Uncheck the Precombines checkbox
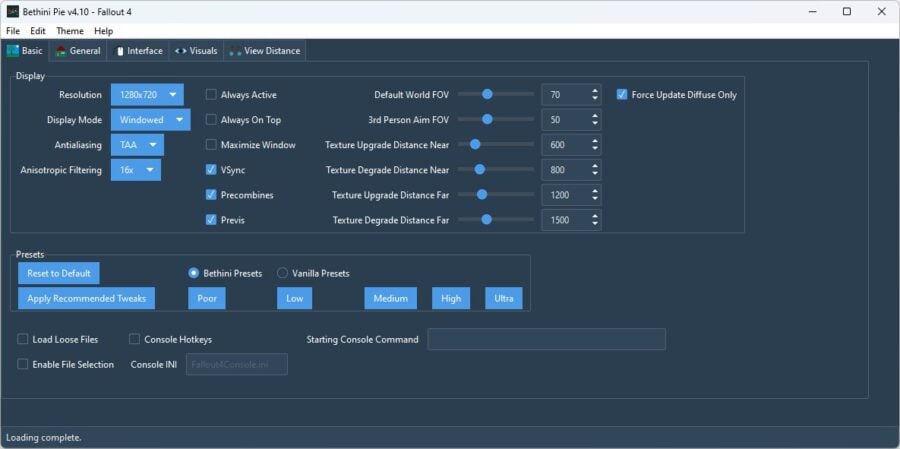 [211, 195]
